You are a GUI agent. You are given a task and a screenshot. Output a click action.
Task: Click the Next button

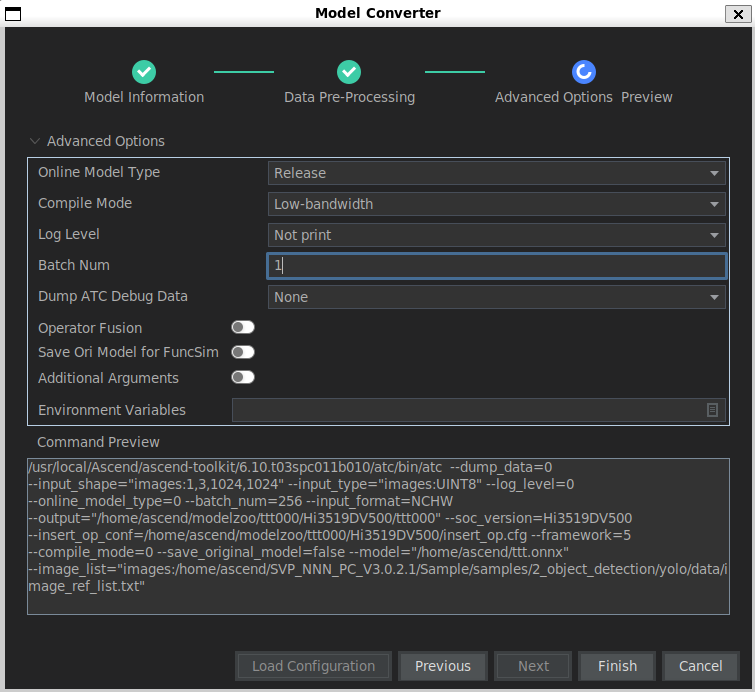click(x=534, y=666)
